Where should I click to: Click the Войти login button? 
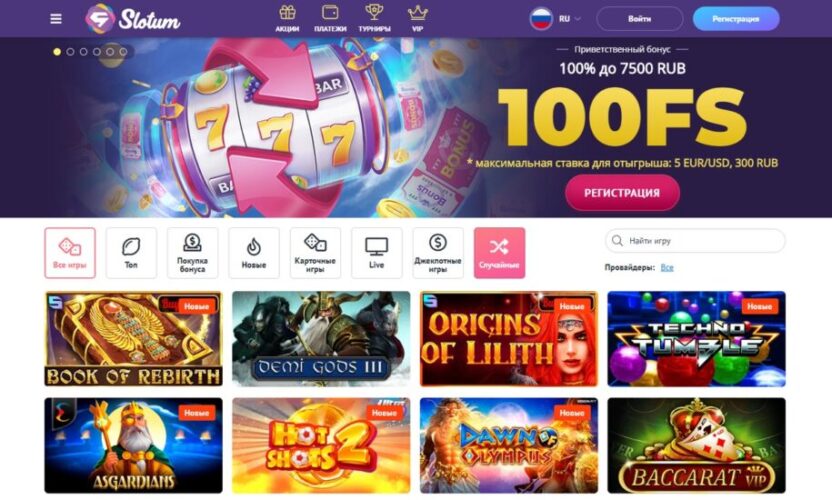pyautogui.click(x=639, y=19)
